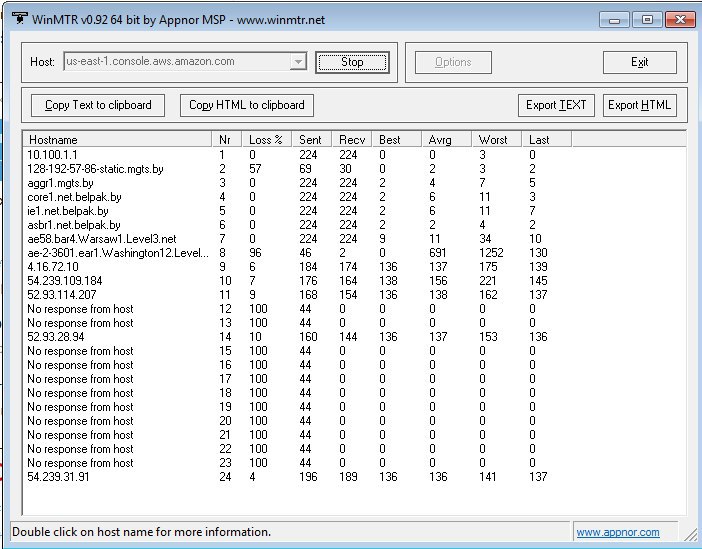Click the WinMTR title bar app icon
Image resolution: width=702 pixels, height=549 pixels.
20,18
